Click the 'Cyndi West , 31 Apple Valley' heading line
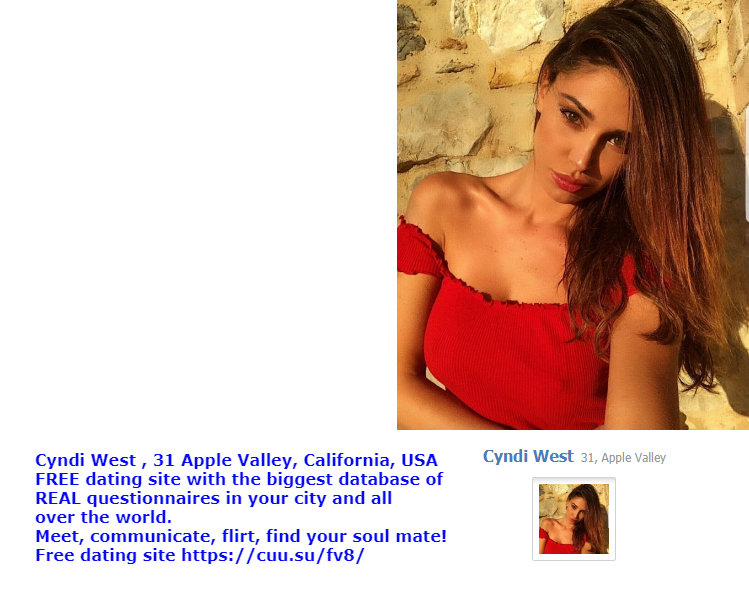This screenshot has height=591, width=749. coord(236,460)
